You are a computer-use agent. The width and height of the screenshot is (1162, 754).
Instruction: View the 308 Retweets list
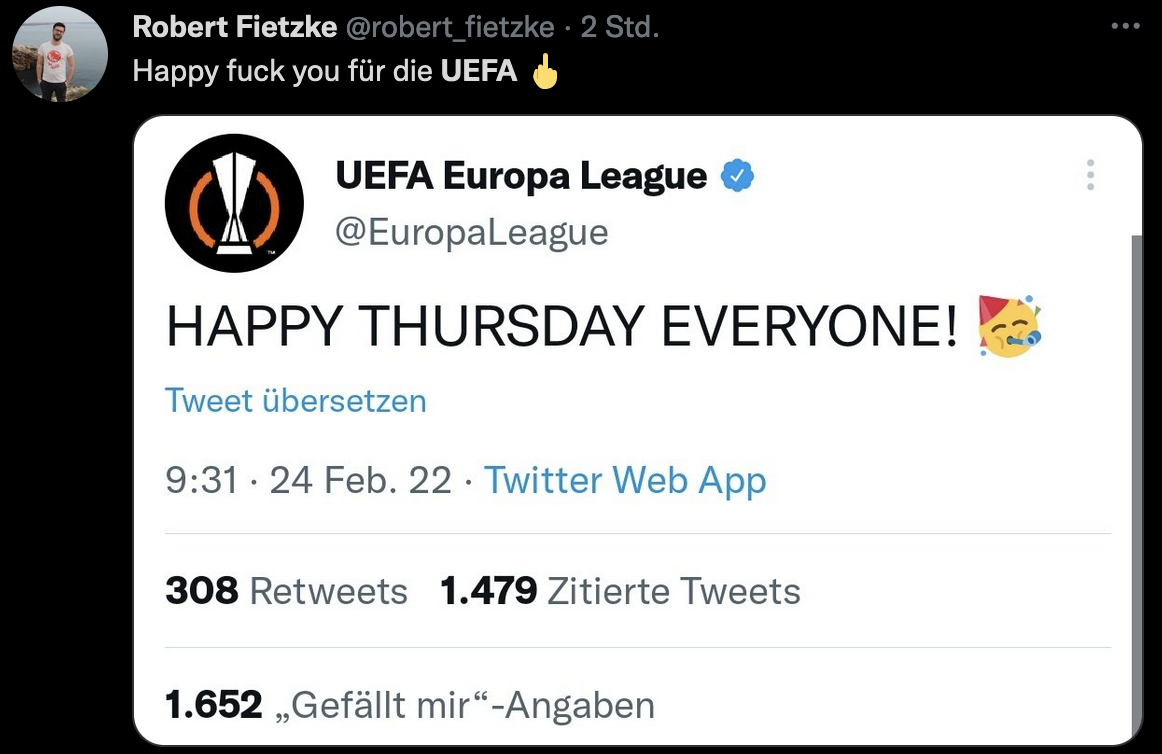click(287, 591)
